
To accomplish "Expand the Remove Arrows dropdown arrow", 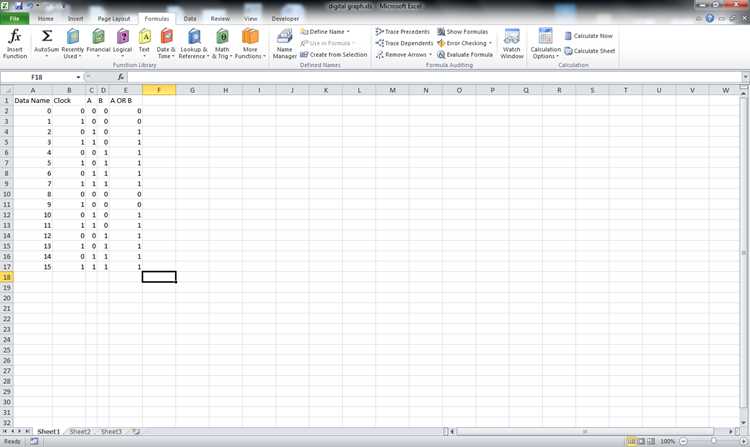I will (430, 55).
